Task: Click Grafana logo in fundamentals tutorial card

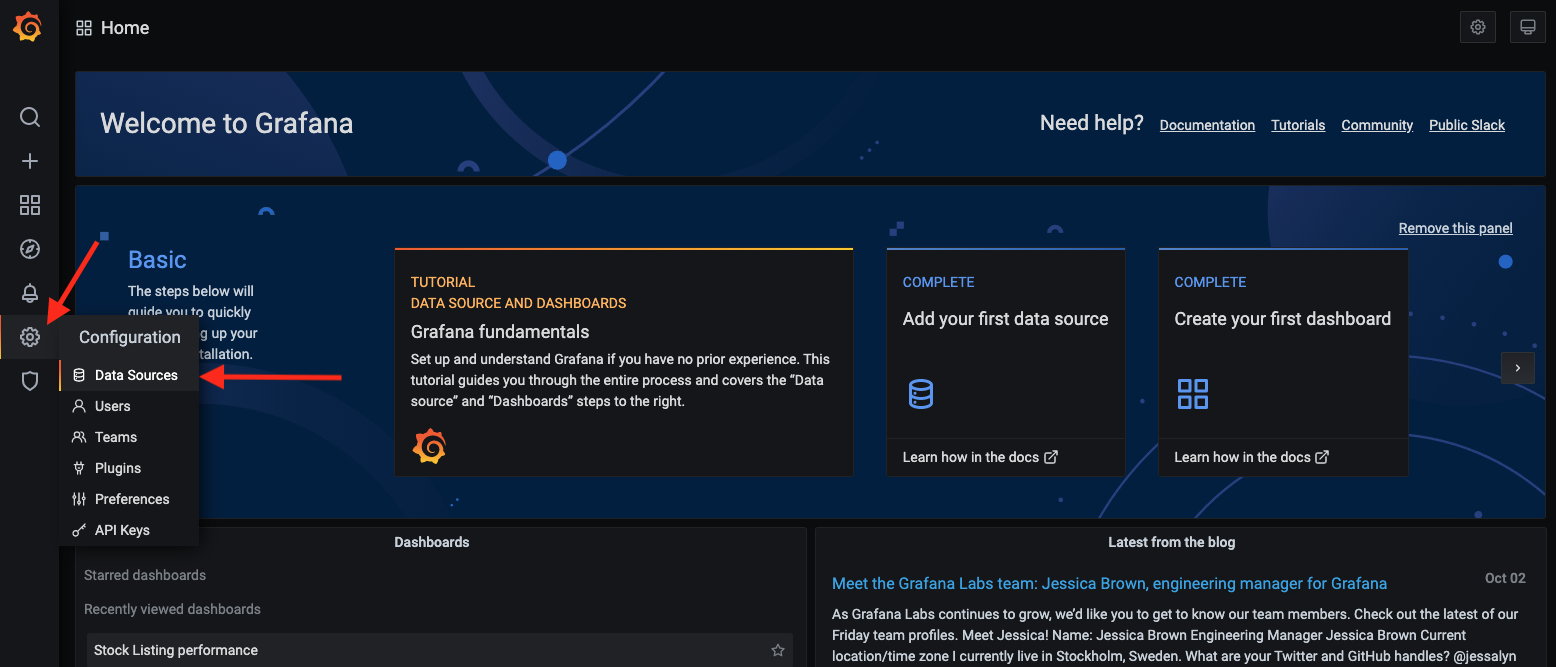Action: [429, 445]
